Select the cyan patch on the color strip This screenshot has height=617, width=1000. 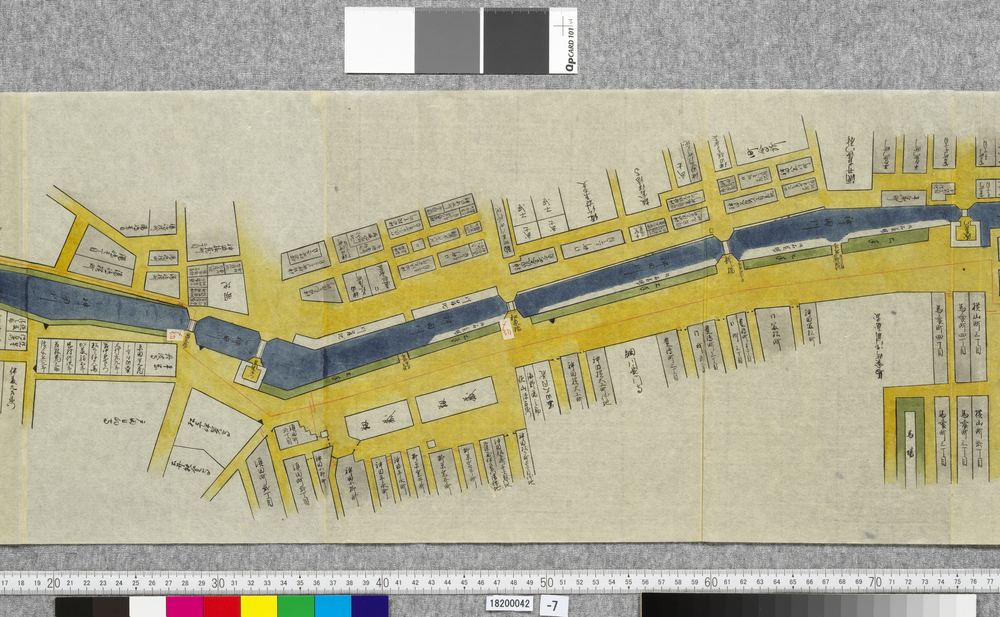pyautogui.click(x=332, y=606)
